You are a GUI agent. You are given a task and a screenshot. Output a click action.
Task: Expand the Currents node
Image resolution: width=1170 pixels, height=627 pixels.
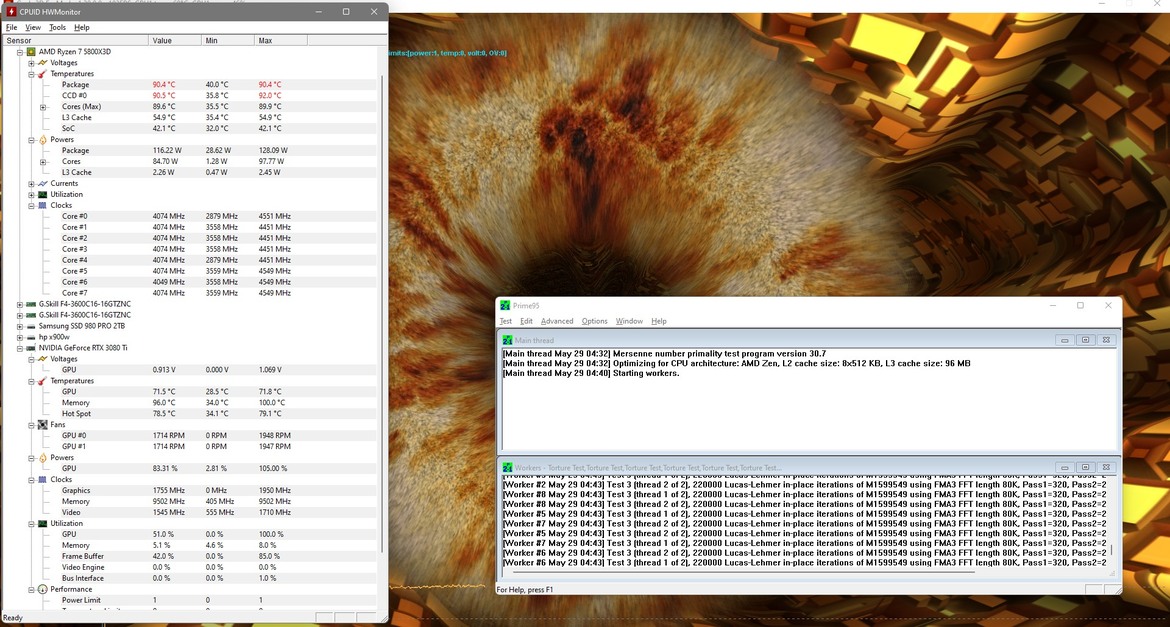[31, 184]
